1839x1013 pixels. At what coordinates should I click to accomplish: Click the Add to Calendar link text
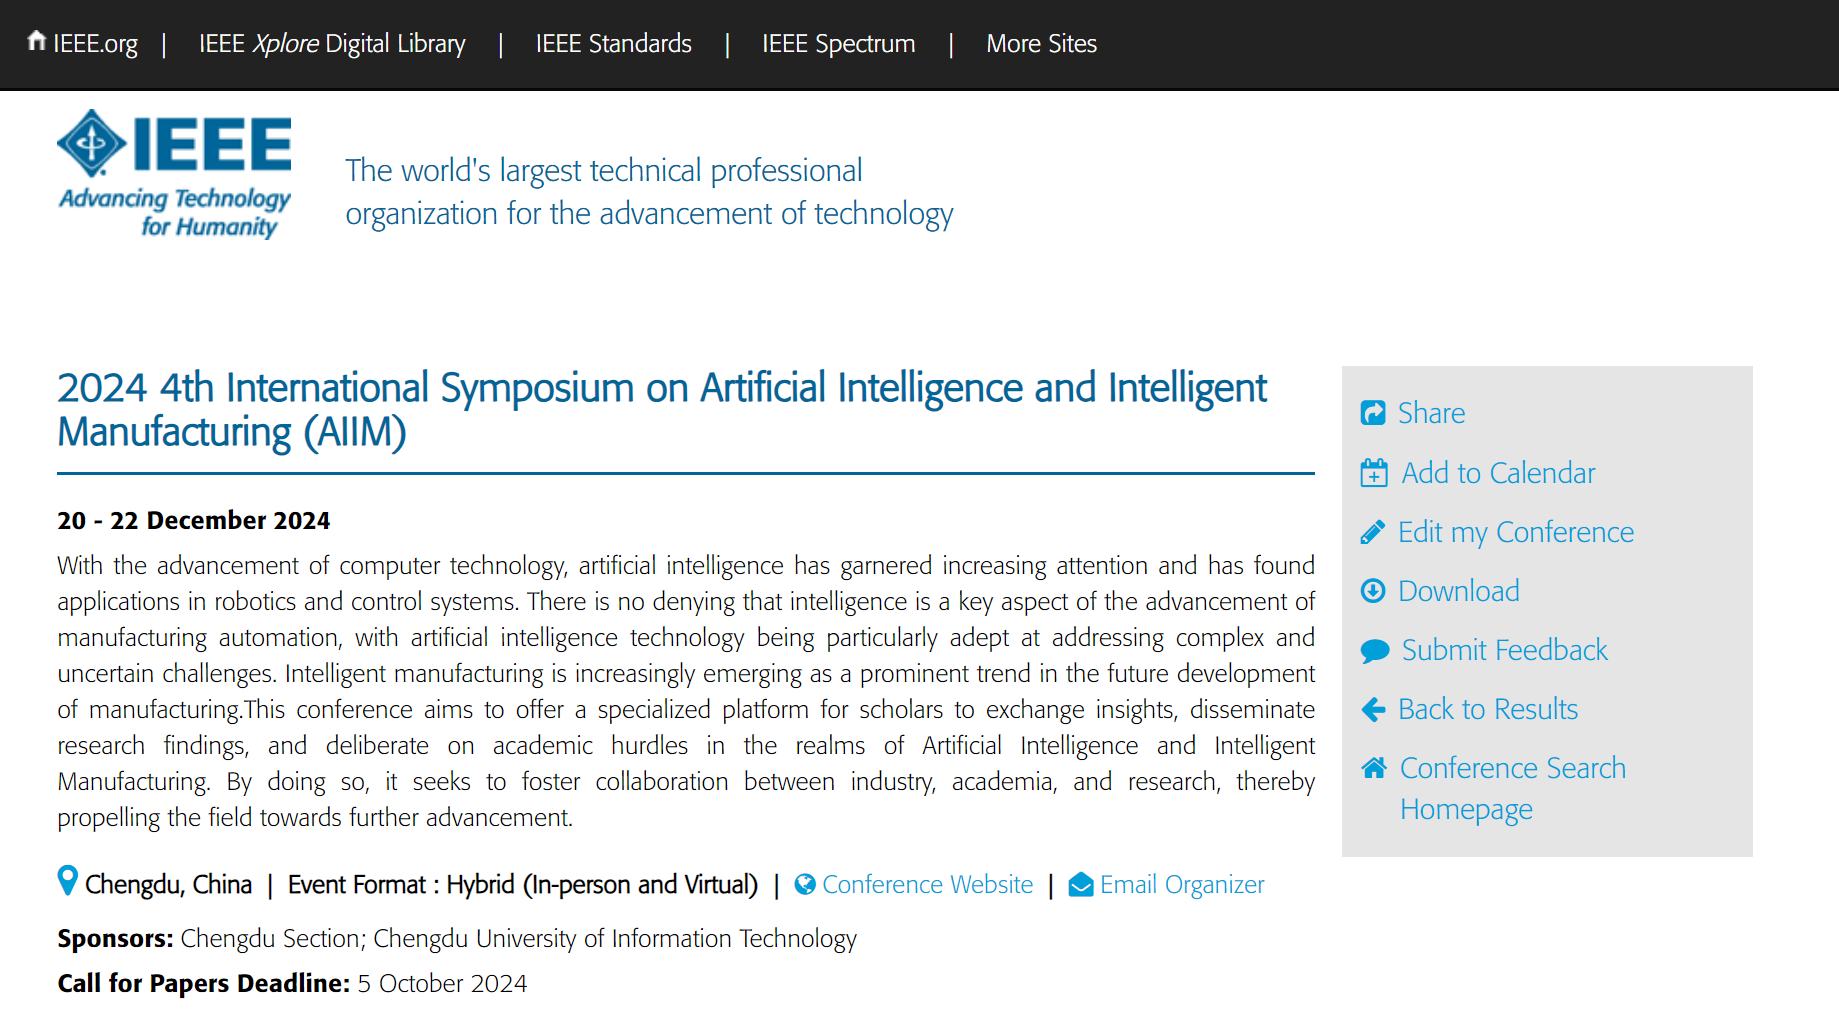tap(1498, 473)
